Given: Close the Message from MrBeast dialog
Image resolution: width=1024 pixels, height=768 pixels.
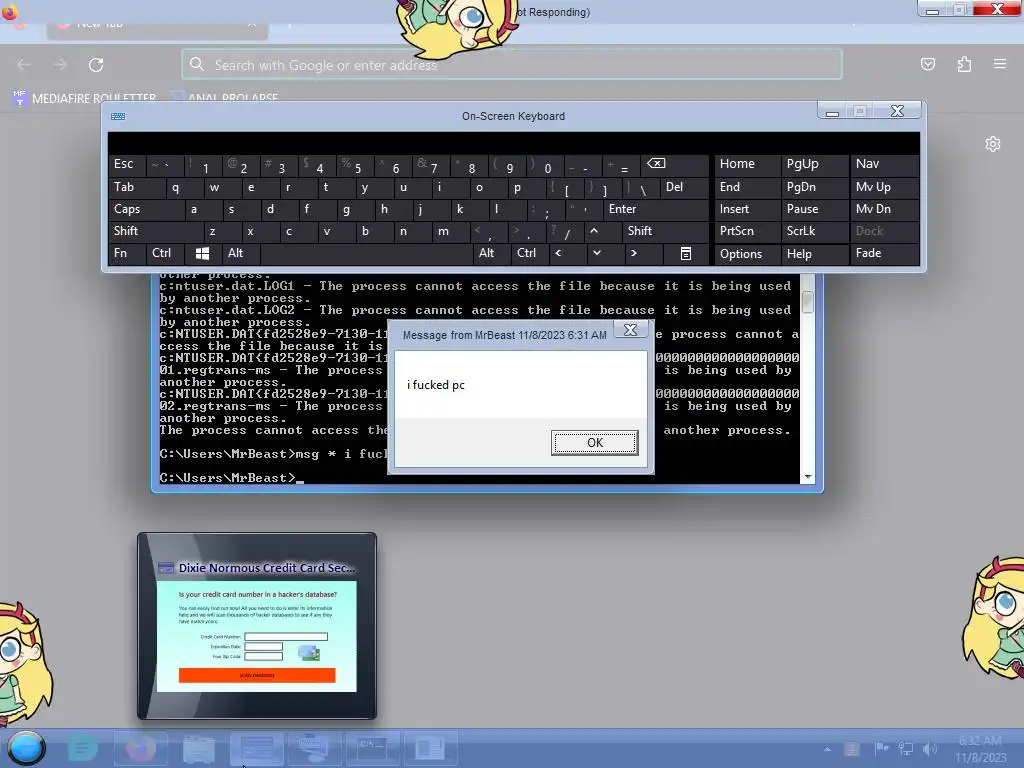Looking at the screenshot, I should (x=630, y=330).
